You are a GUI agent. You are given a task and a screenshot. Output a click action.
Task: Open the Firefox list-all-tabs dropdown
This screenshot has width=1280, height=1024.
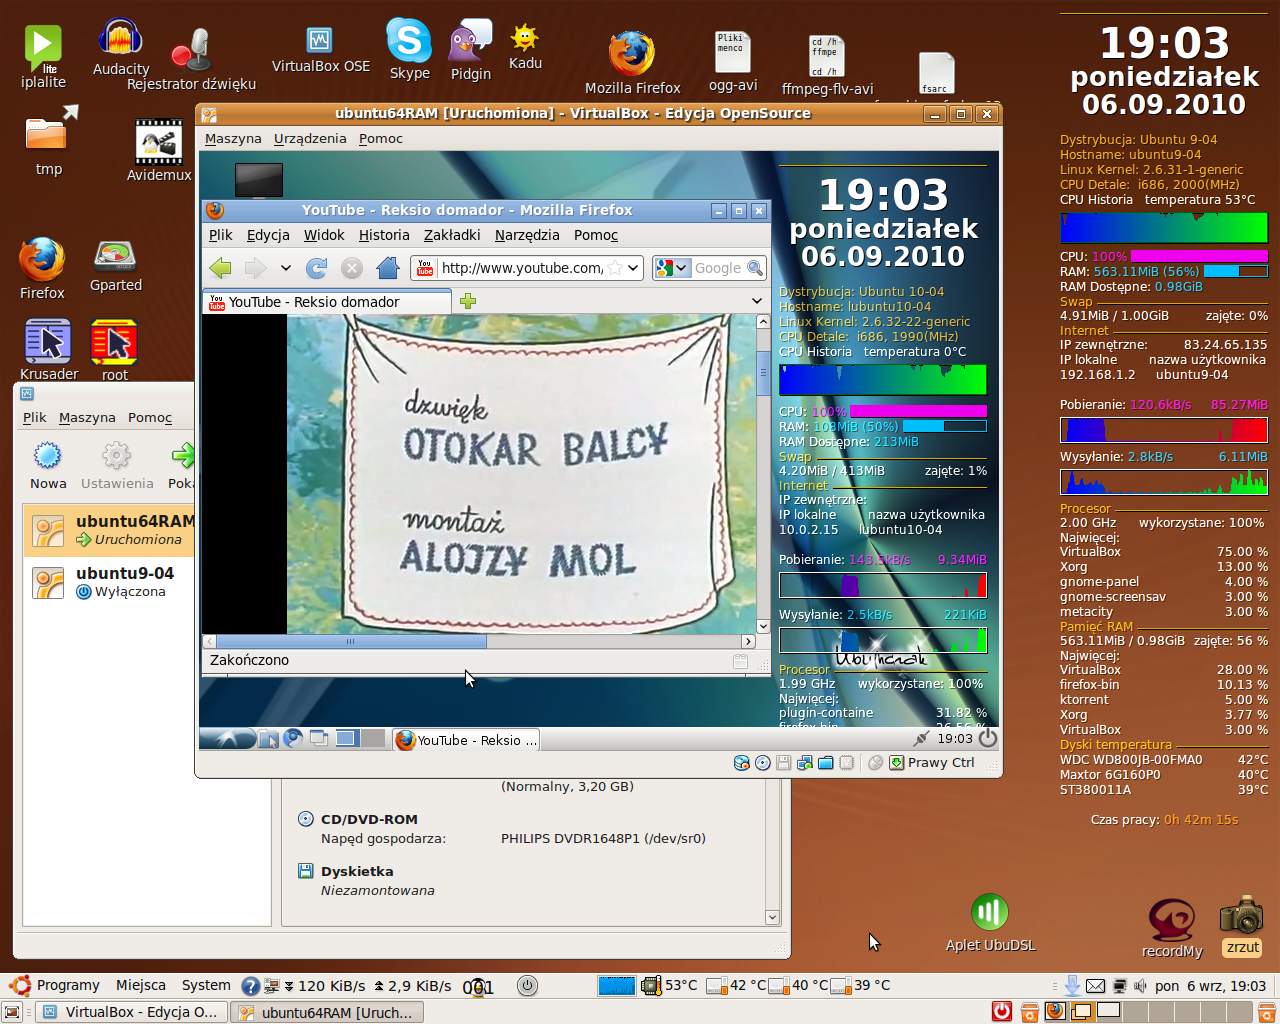tap(757, 301)
